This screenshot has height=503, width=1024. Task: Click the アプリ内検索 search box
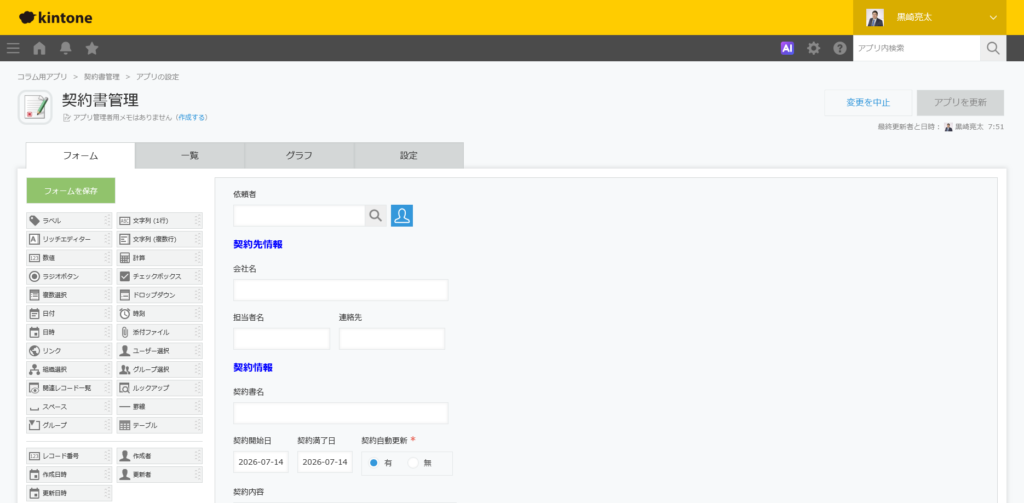916,48
